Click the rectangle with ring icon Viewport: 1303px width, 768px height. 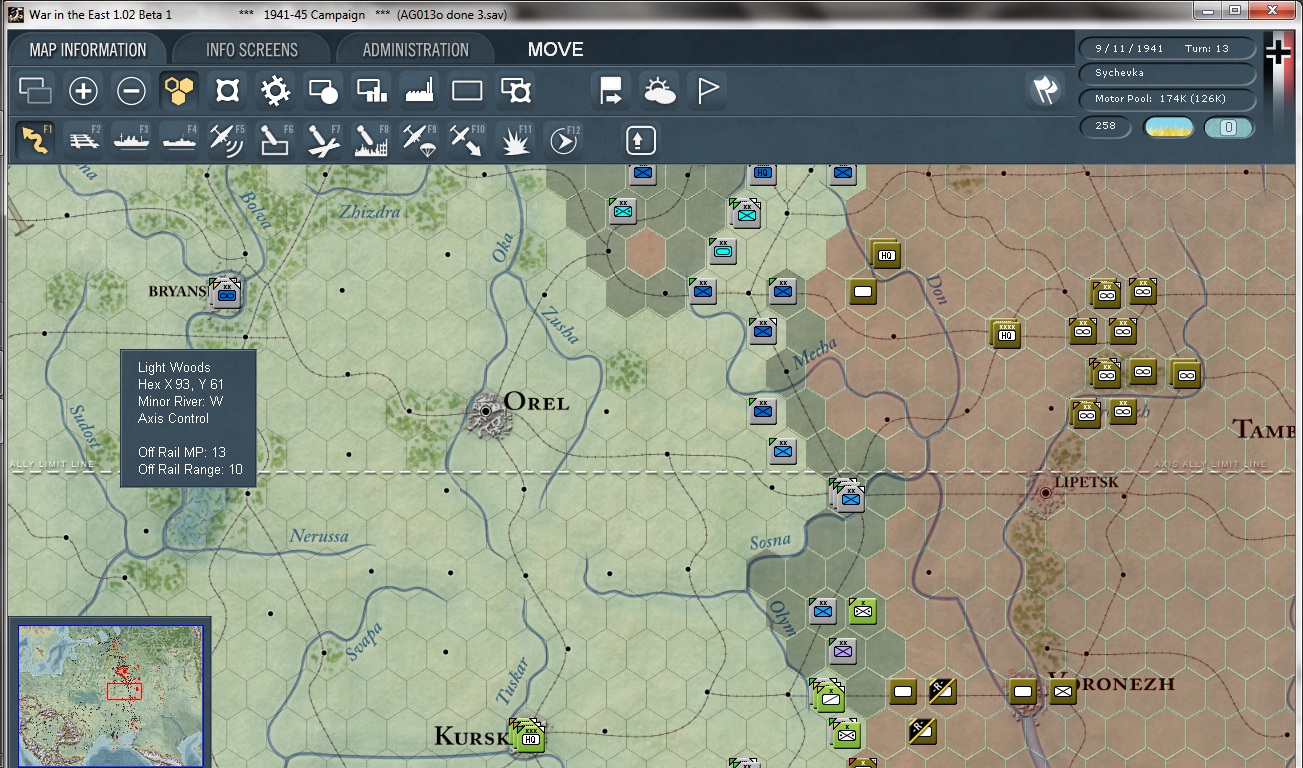(x=515, y=92)
